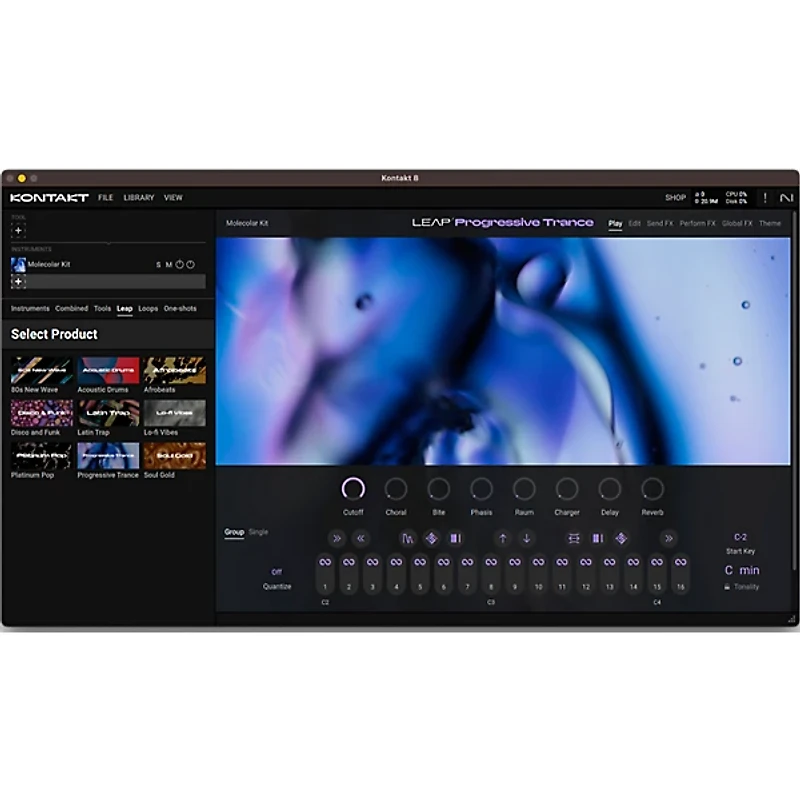Switch sequencer view to Single mode
This screenshot has width=800, height=800.
pyautogui.click(x=256, y=532)
